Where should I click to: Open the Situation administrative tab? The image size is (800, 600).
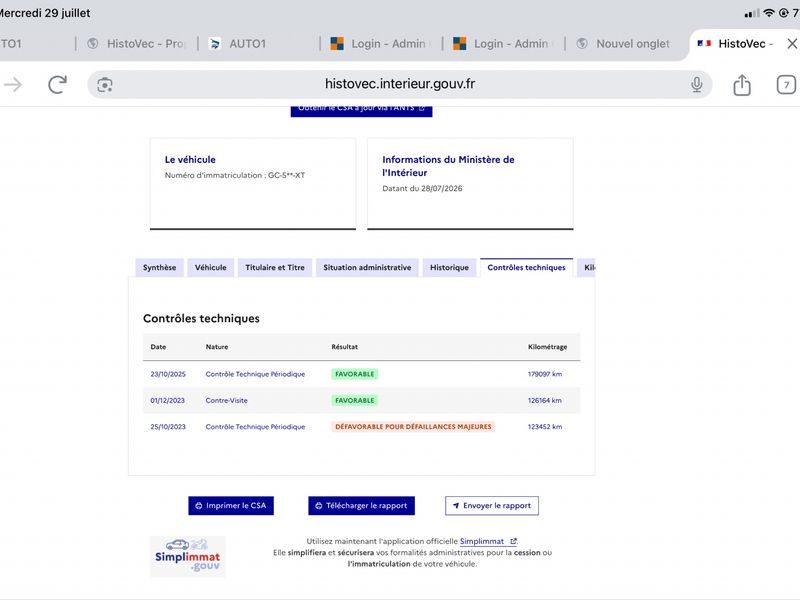coord(367,267)
